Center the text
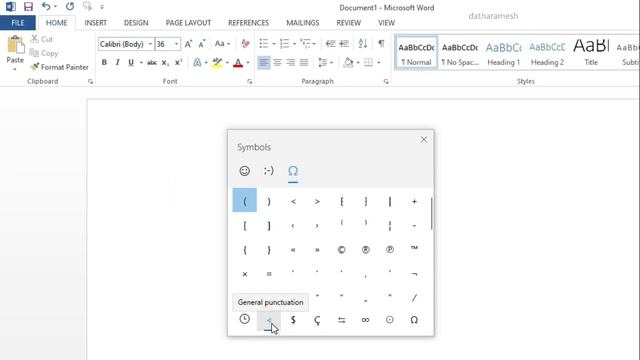The width and height of the screenshot is (640, 360). tap(277, 62)
